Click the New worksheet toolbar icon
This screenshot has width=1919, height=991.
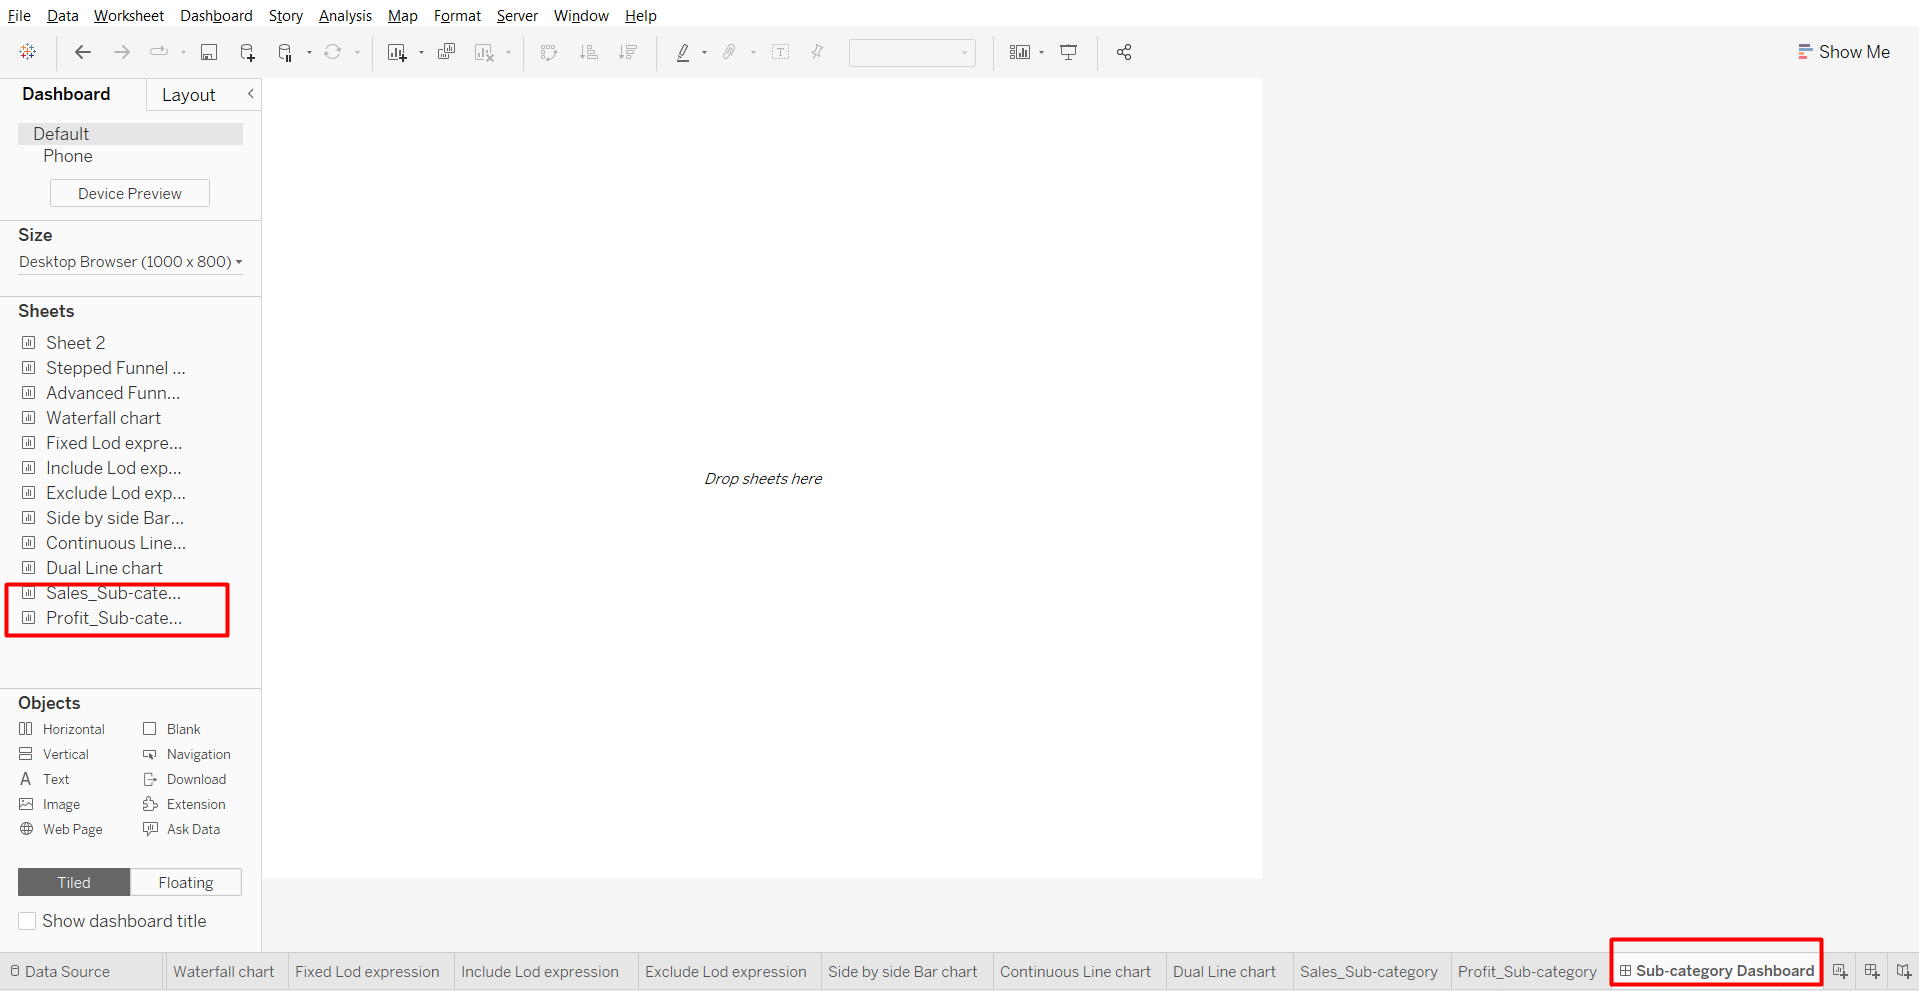(x=397, y=52)
